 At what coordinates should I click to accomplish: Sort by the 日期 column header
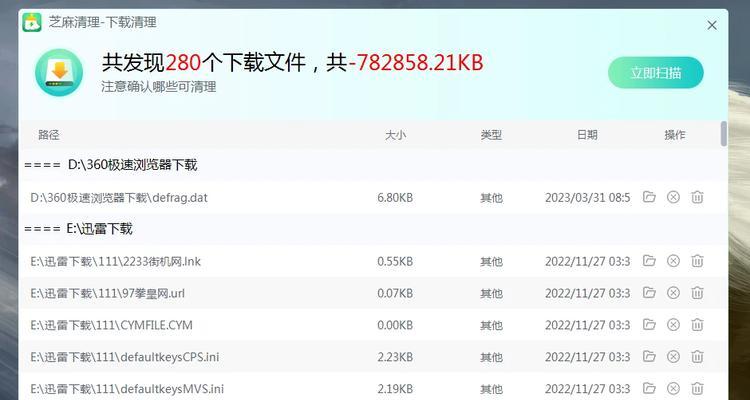pos(587,135)
